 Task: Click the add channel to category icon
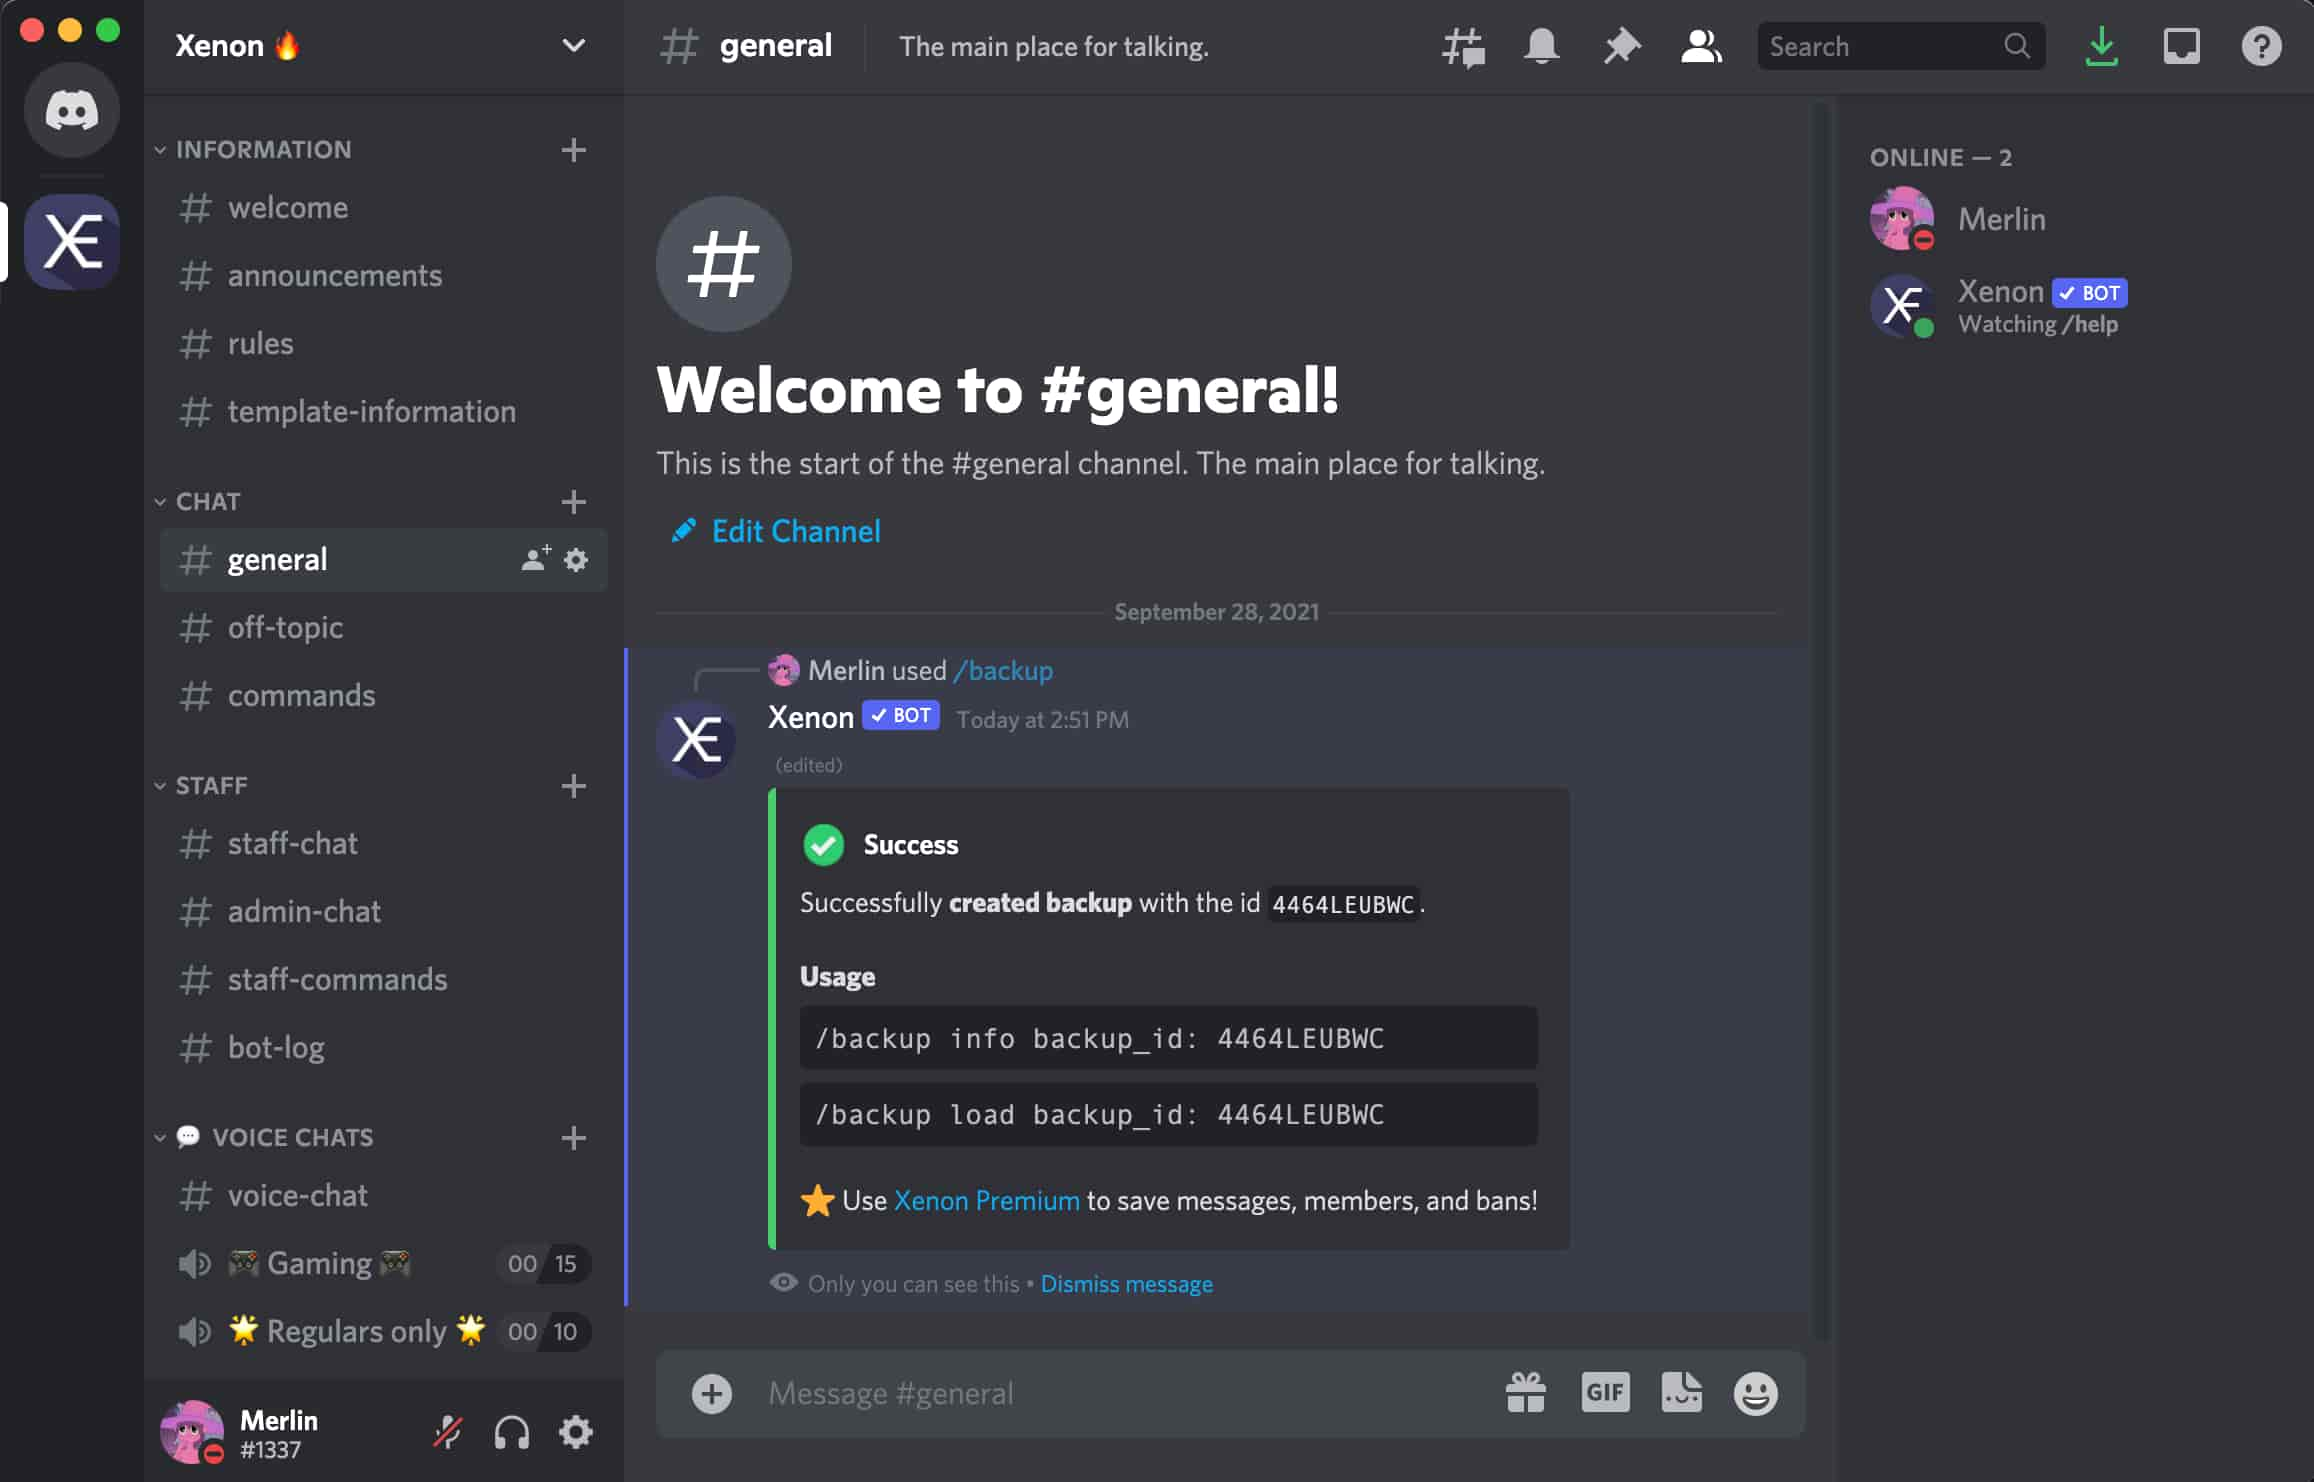pos(572,148)
